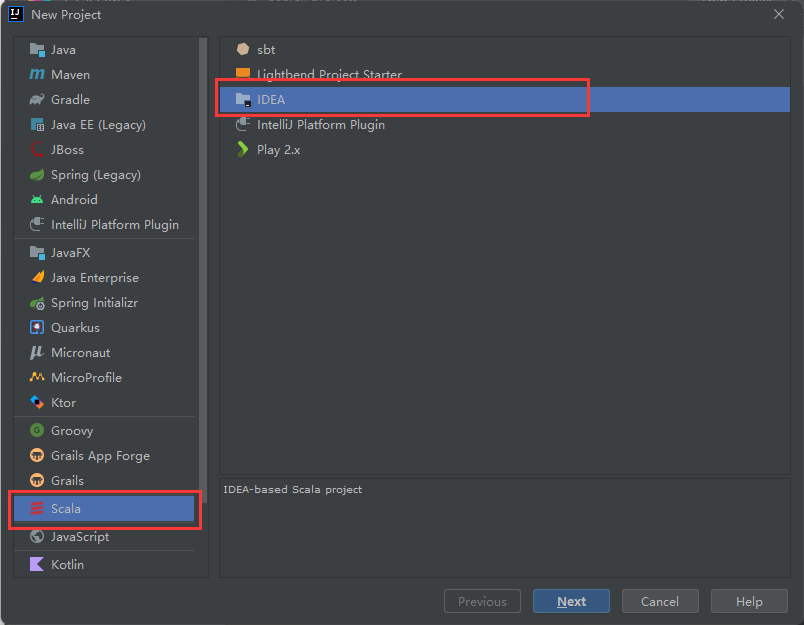Click the Java folder icon
804x625 pixels.
pos(37,50)
